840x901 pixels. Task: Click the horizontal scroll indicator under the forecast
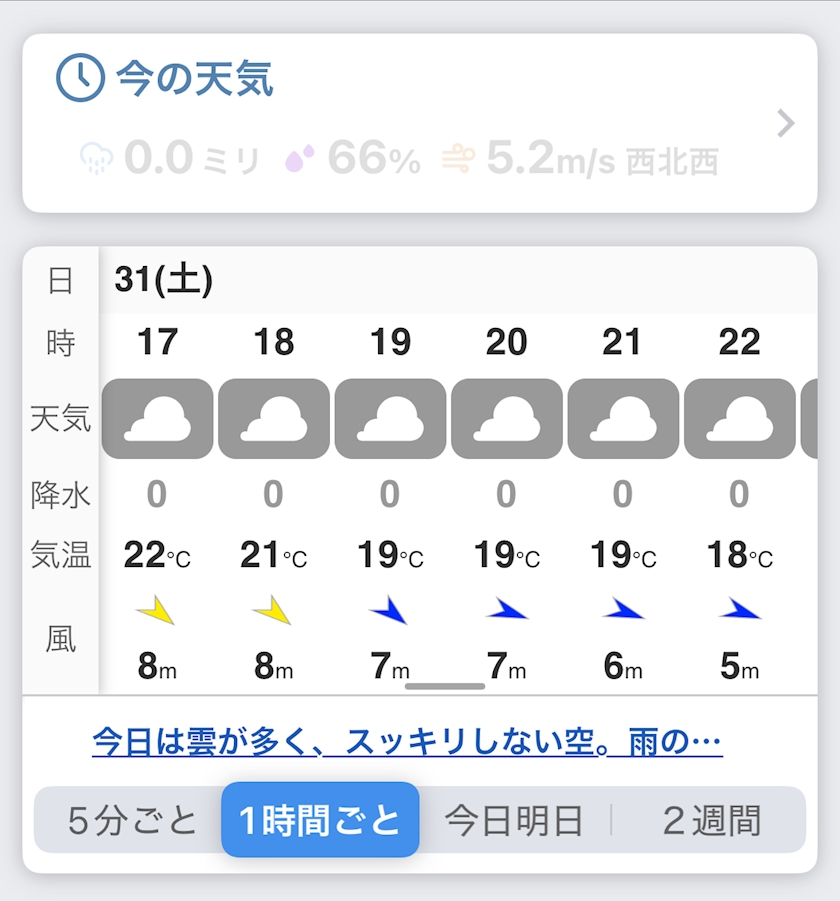pyautogui.click(x=445, y=686)
